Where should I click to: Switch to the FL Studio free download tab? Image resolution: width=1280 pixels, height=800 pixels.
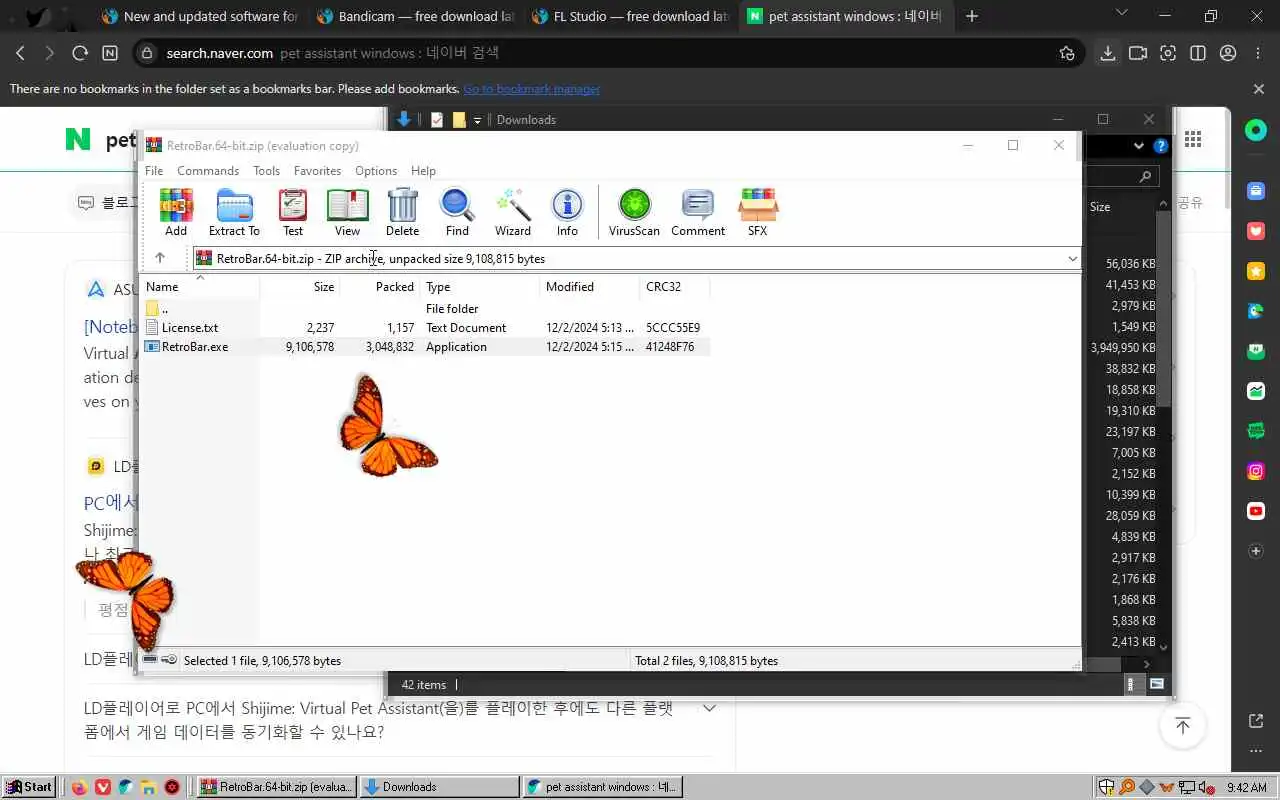(631, 16)
